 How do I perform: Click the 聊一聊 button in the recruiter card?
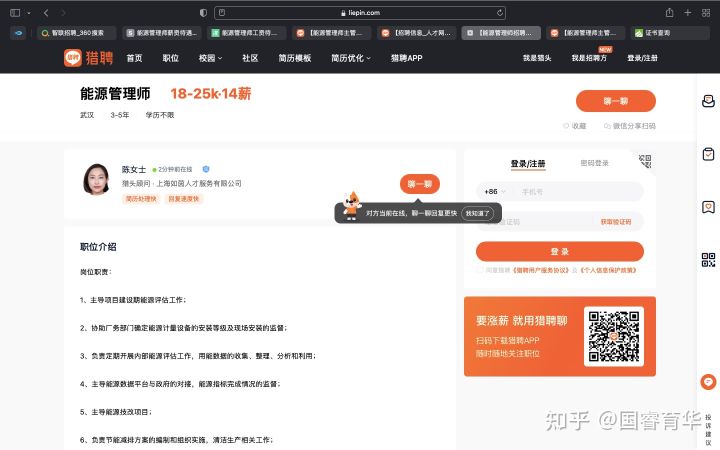point(420,184)
